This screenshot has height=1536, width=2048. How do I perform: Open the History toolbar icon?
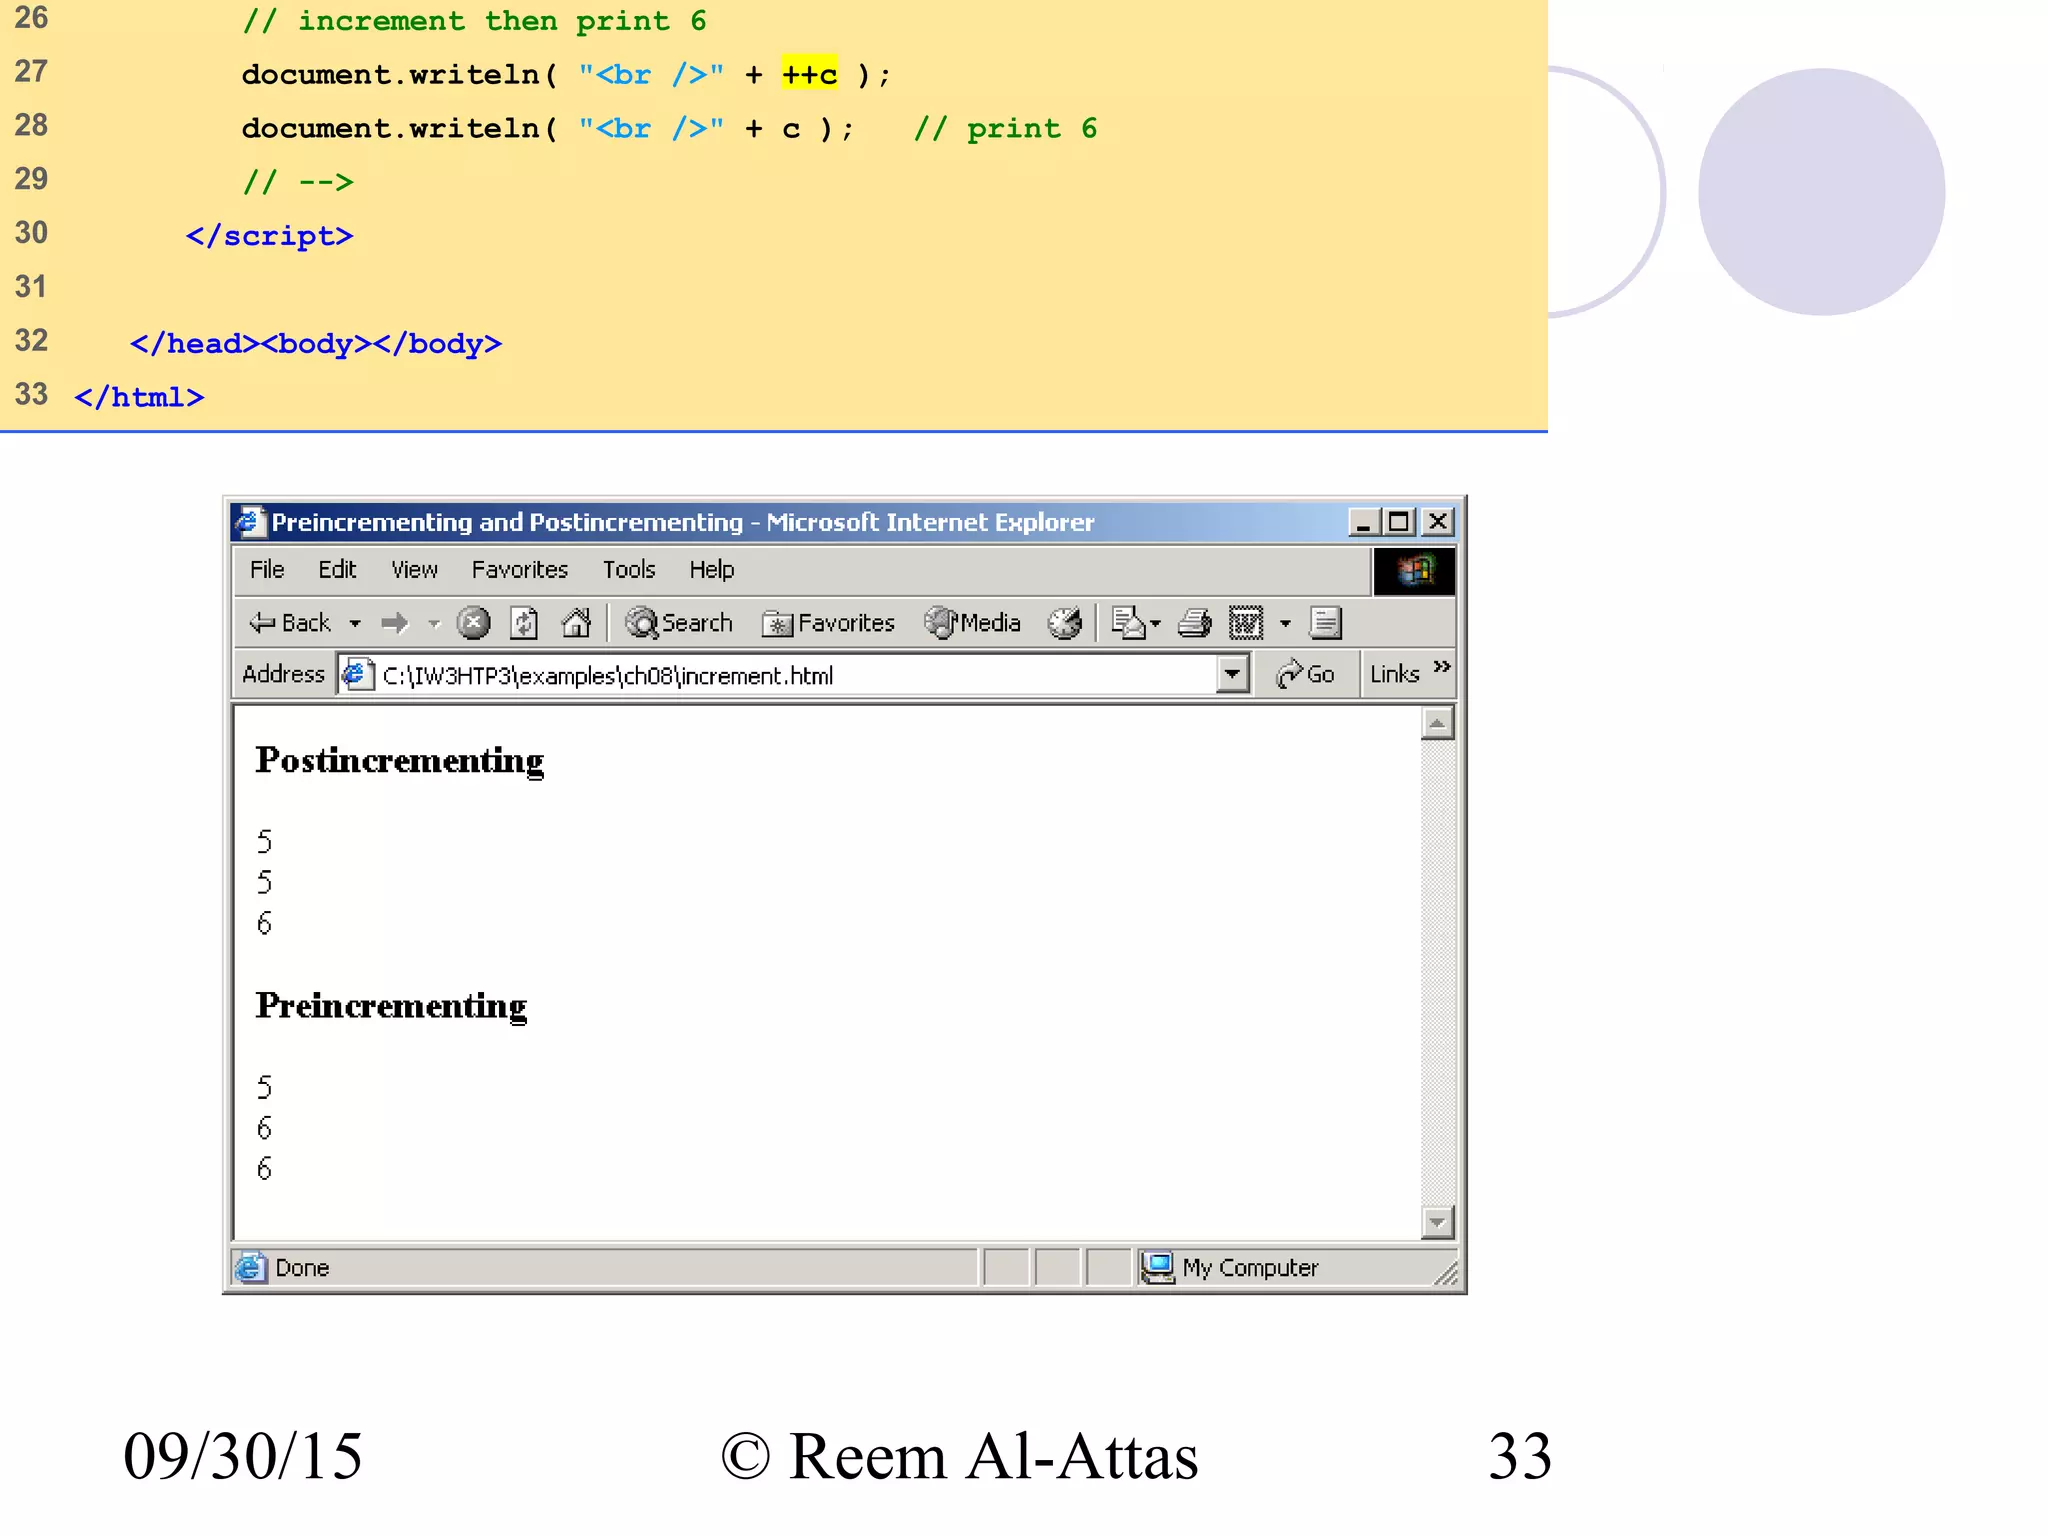[x=1065, y=623]
